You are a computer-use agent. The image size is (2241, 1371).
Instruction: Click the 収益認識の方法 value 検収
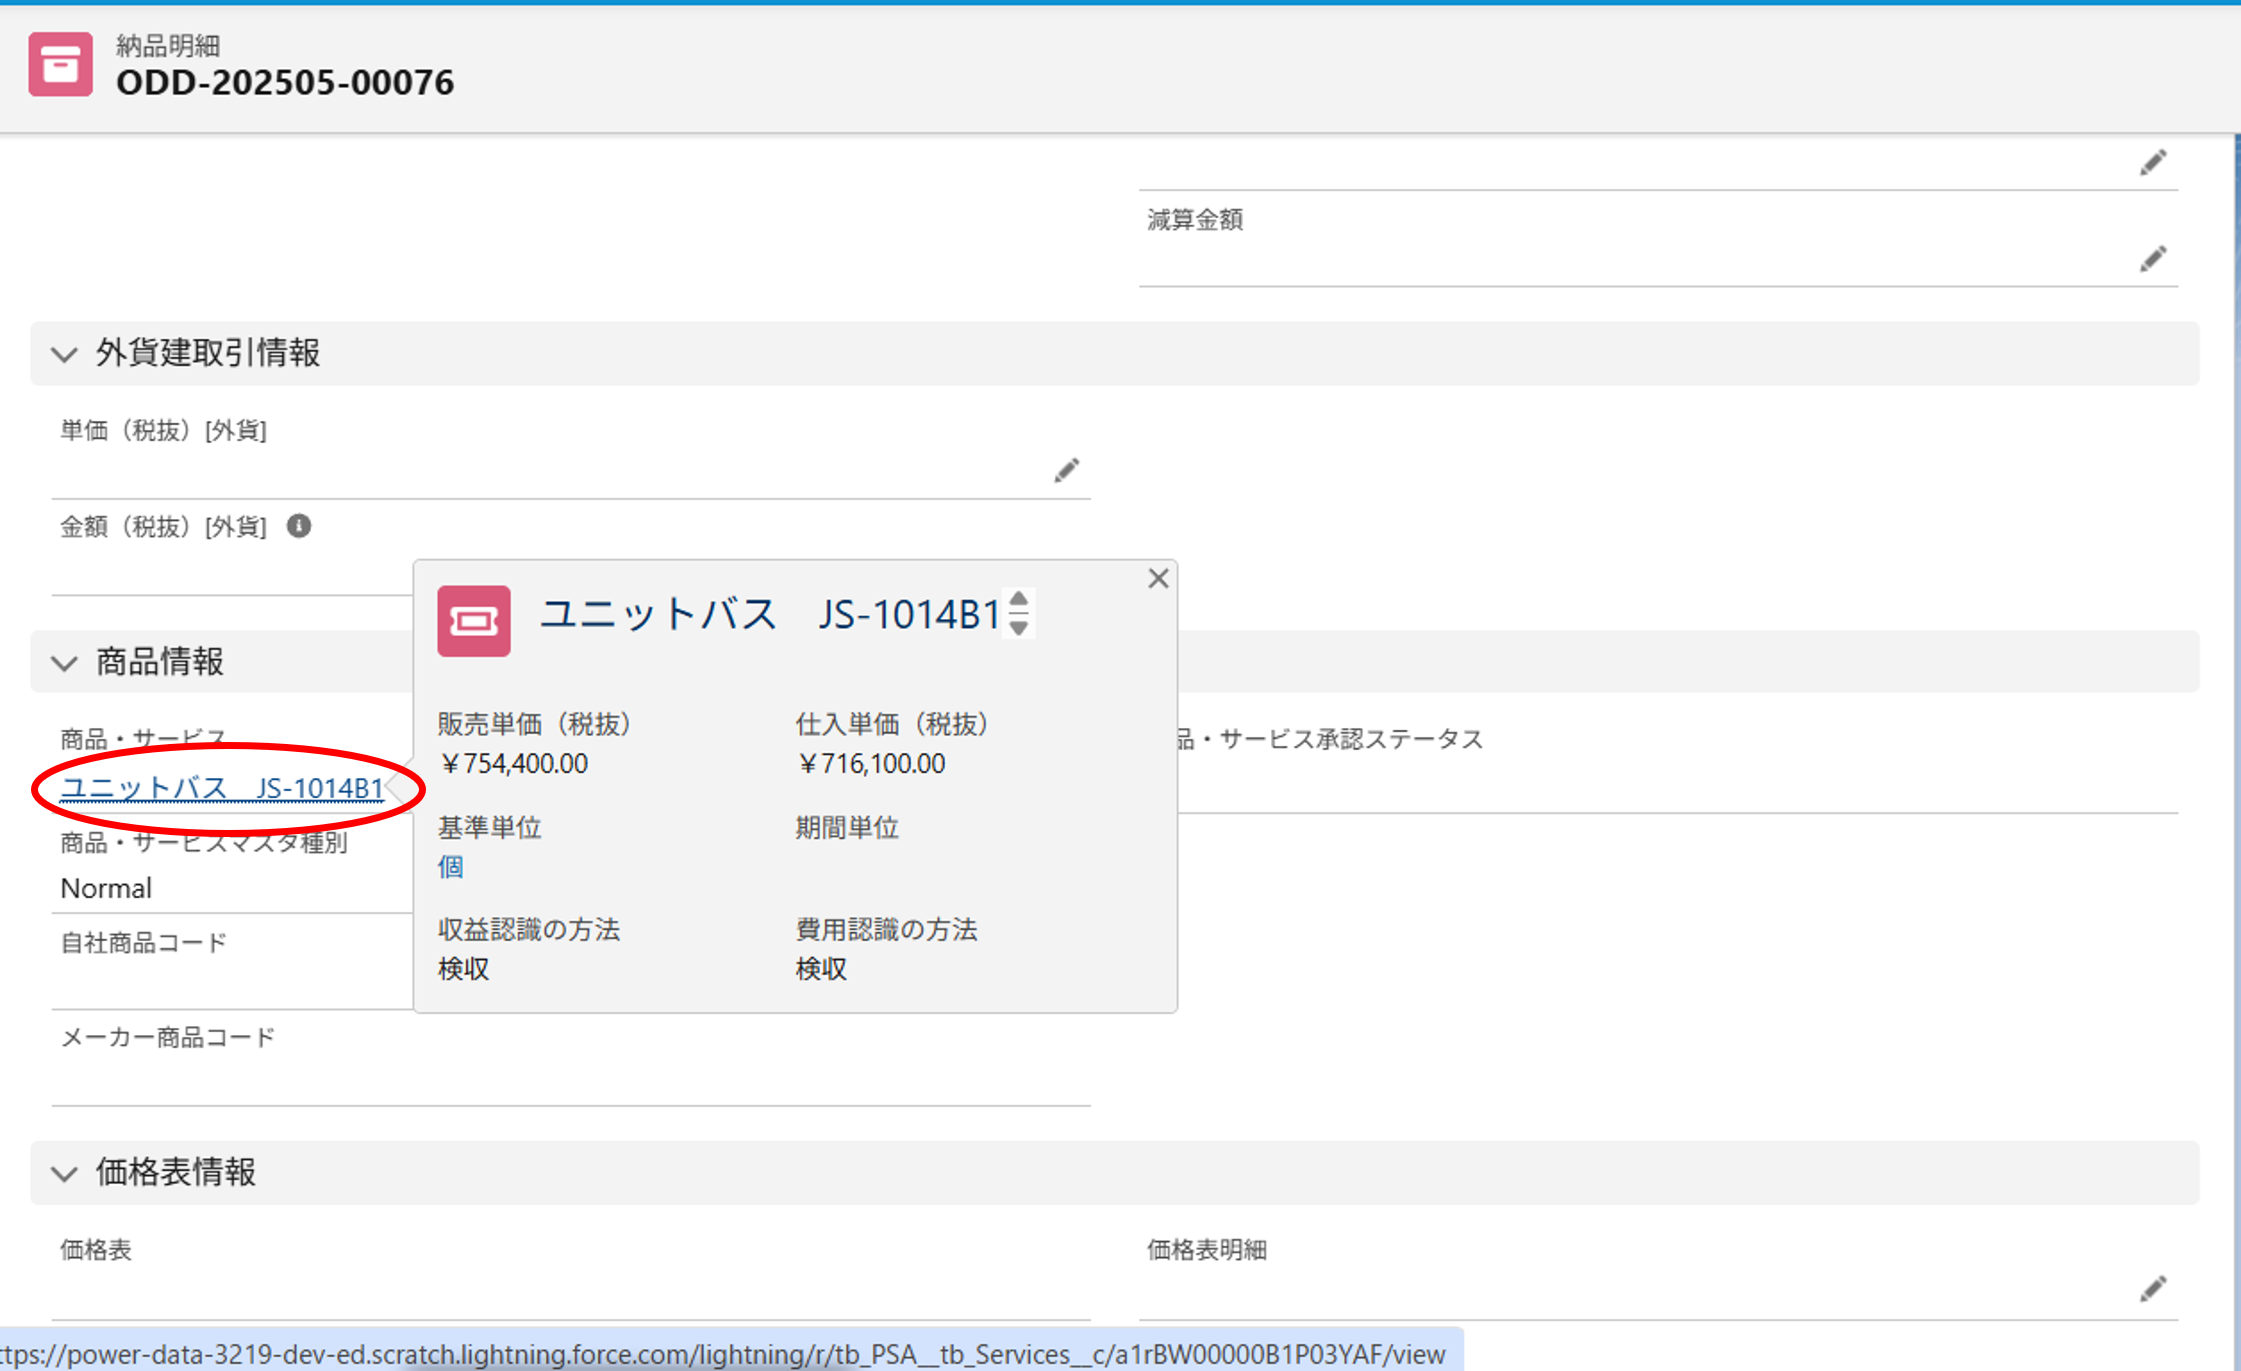pyautogui.click(x=464, y=969)
